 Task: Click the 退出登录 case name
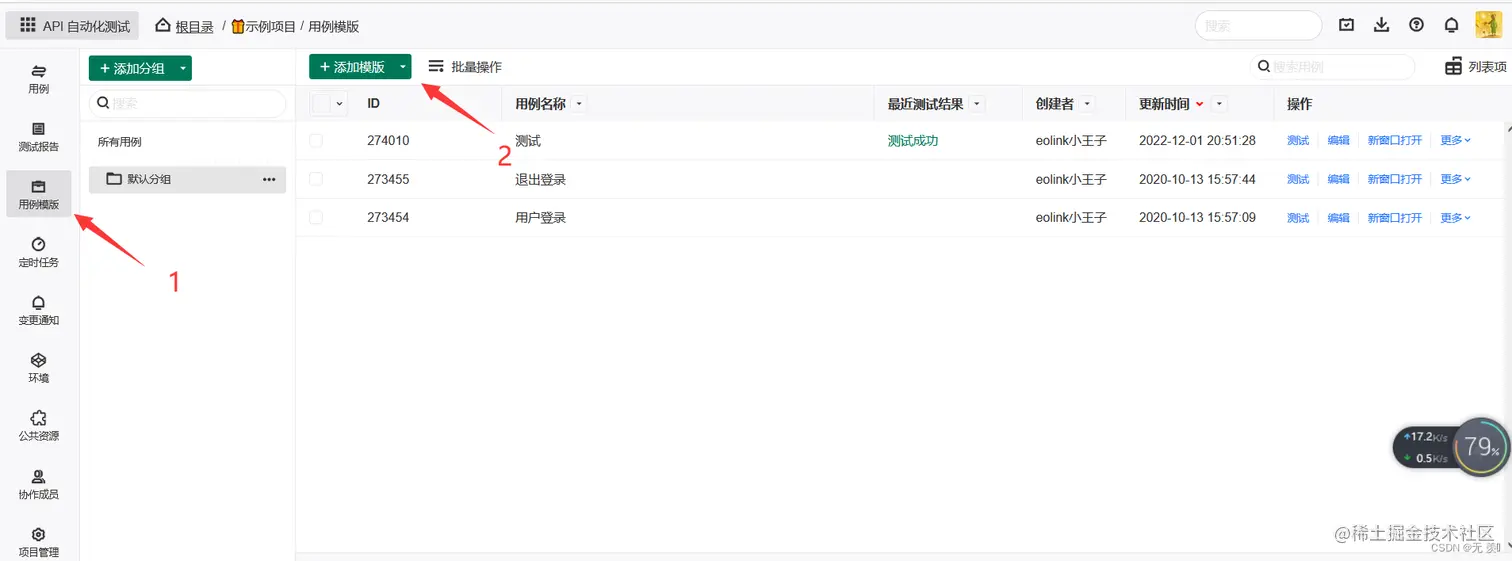pyautogui.click(x=540, y=179)
